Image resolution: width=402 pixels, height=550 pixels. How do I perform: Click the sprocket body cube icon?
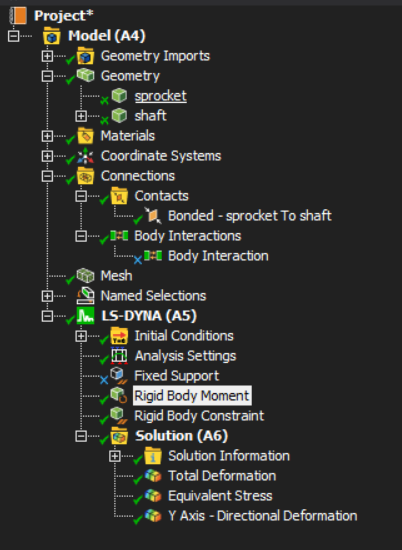(119, 95)
